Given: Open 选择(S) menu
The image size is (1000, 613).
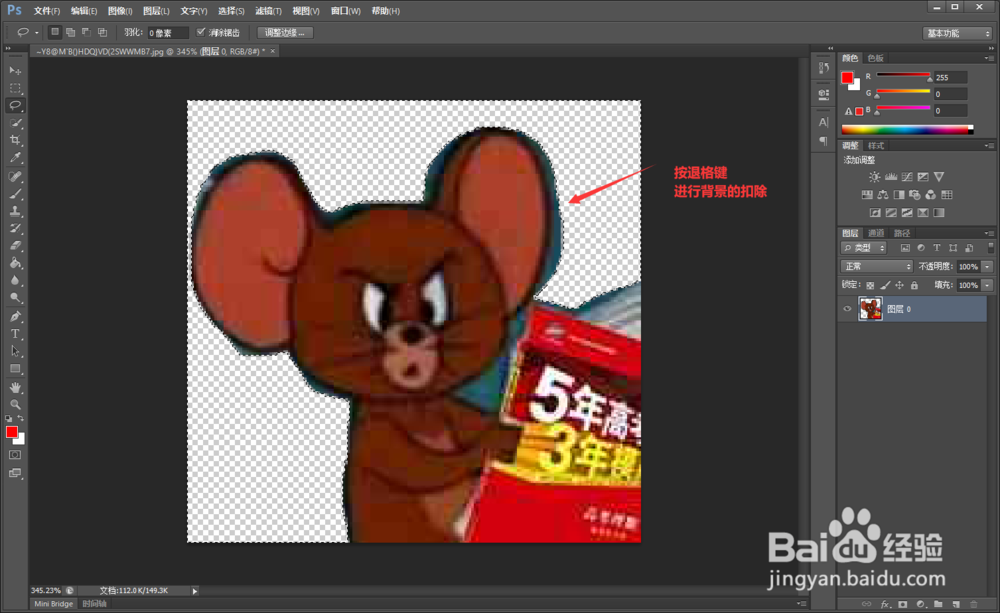Looking at the screenshot, I should point(231,11).
